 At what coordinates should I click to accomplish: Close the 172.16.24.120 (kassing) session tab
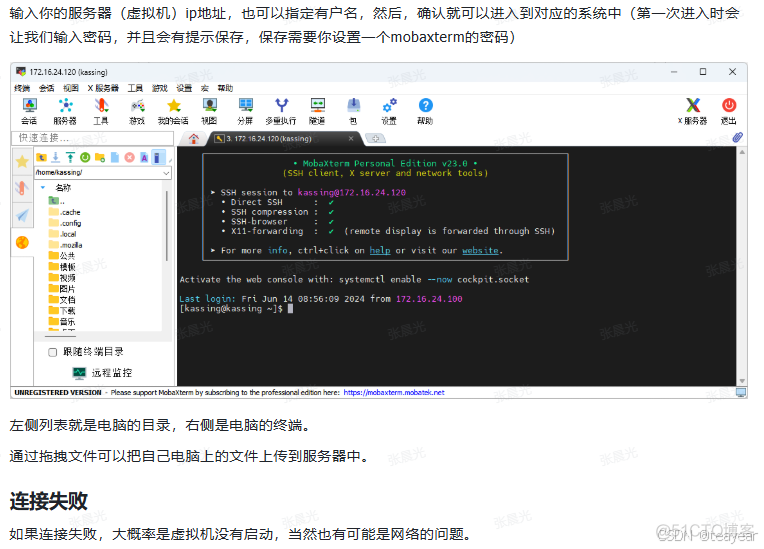(x=351, y=139)
